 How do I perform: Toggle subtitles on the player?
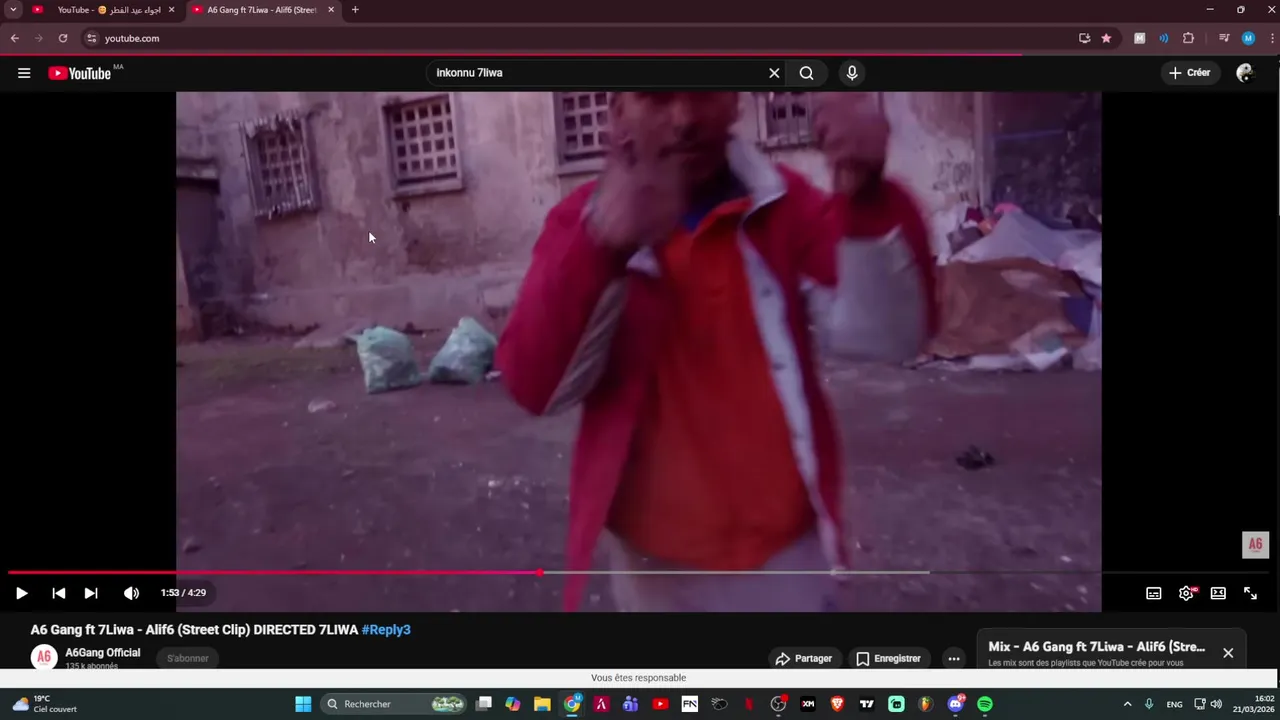1154,593
